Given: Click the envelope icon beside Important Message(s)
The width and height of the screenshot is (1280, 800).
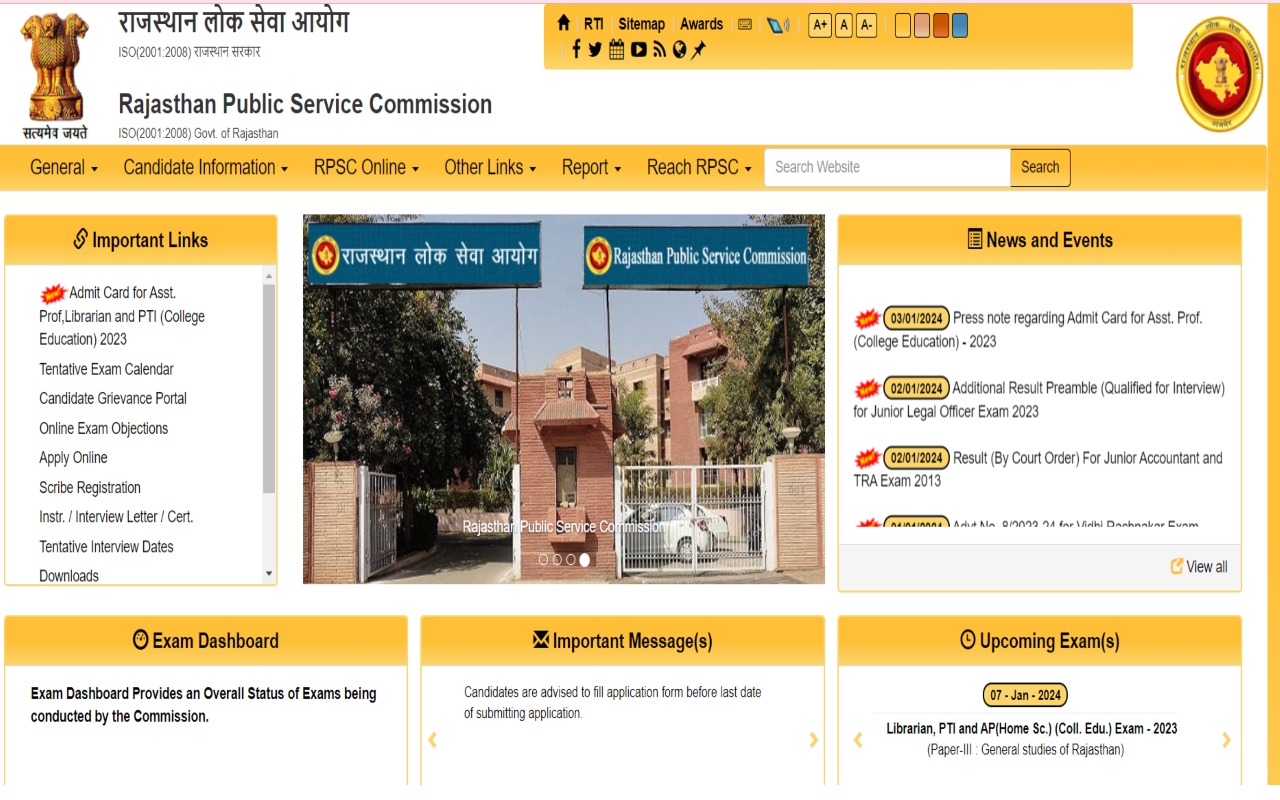Looking at the screenshot, I should pyautogui.click(x=541, y=639).
